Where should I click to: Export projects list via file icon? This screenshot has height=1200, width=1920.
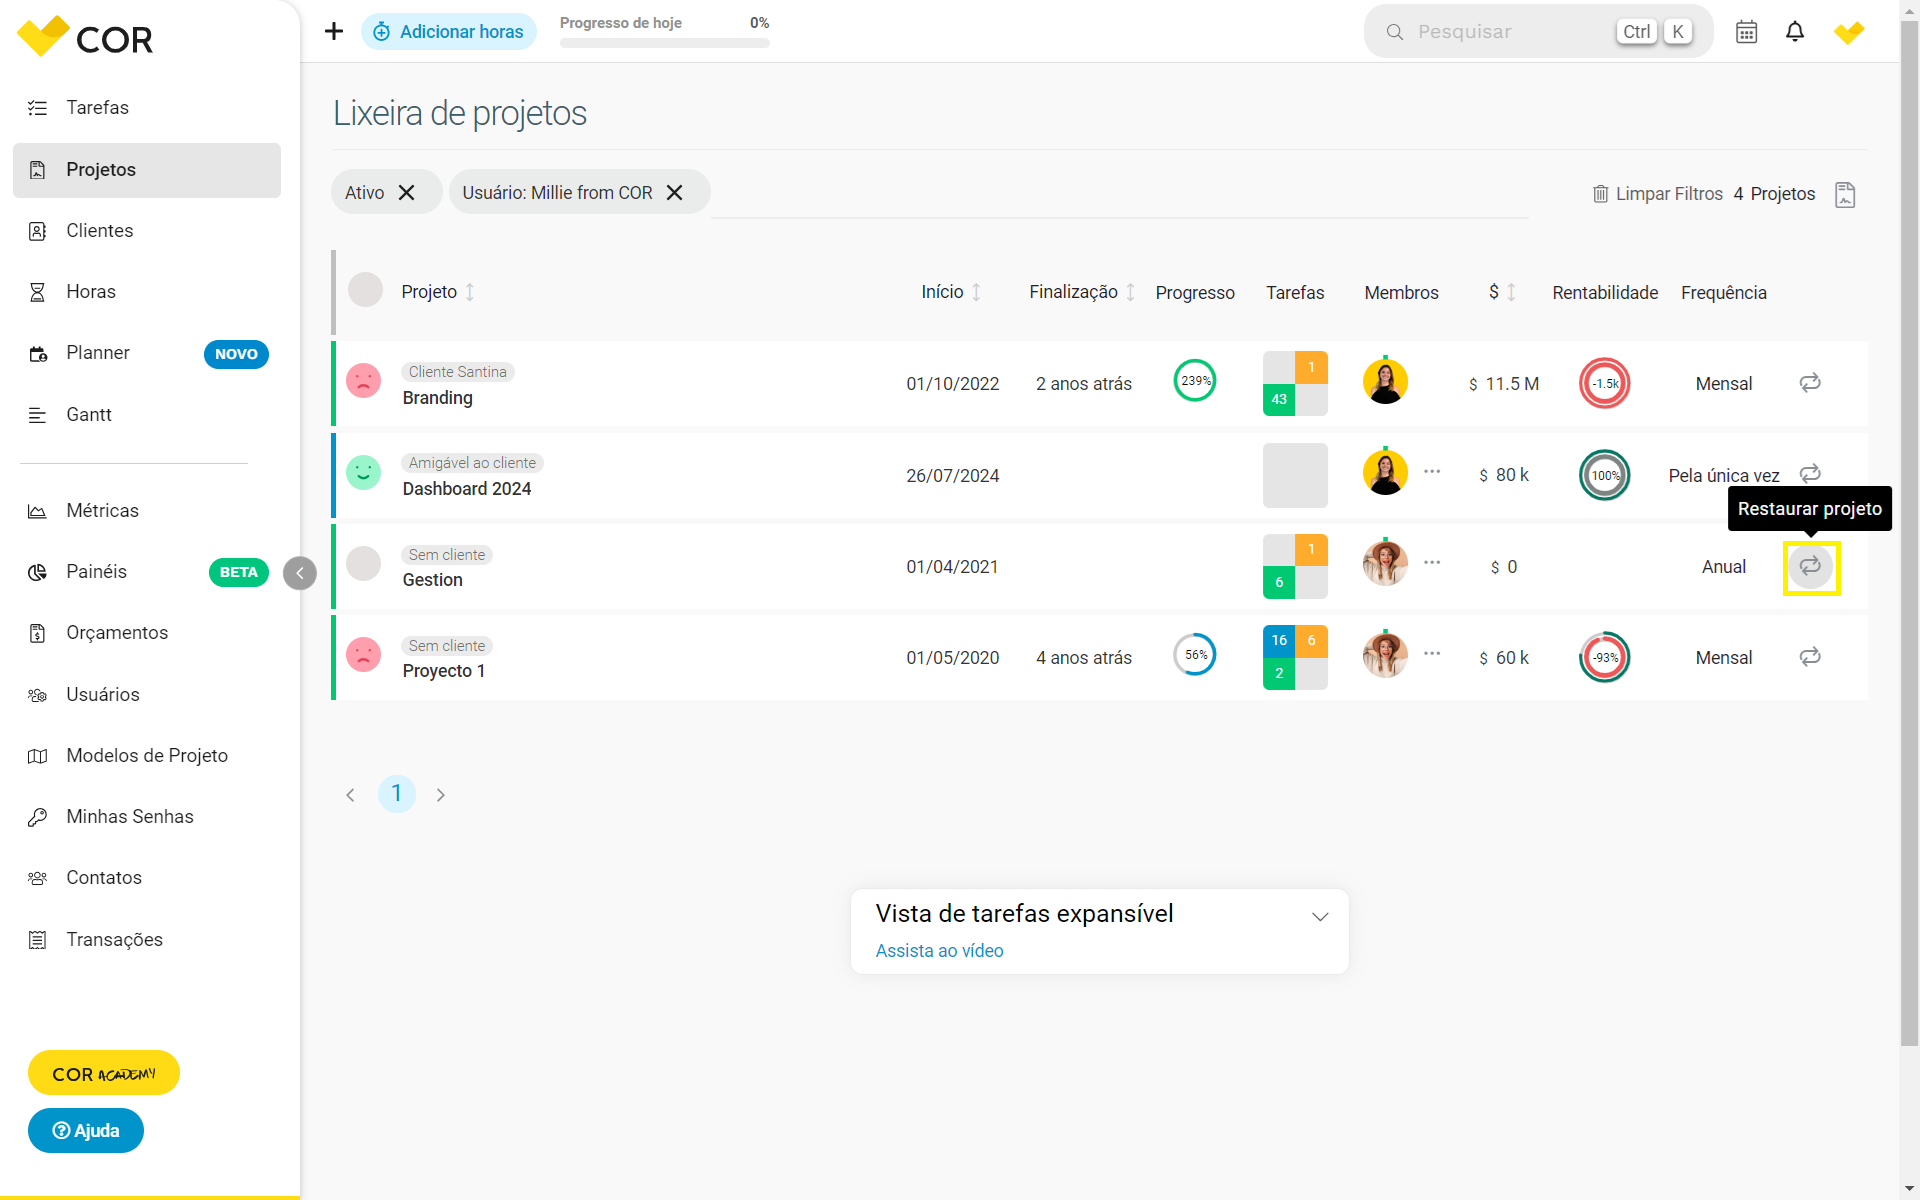pos(1845,194)
